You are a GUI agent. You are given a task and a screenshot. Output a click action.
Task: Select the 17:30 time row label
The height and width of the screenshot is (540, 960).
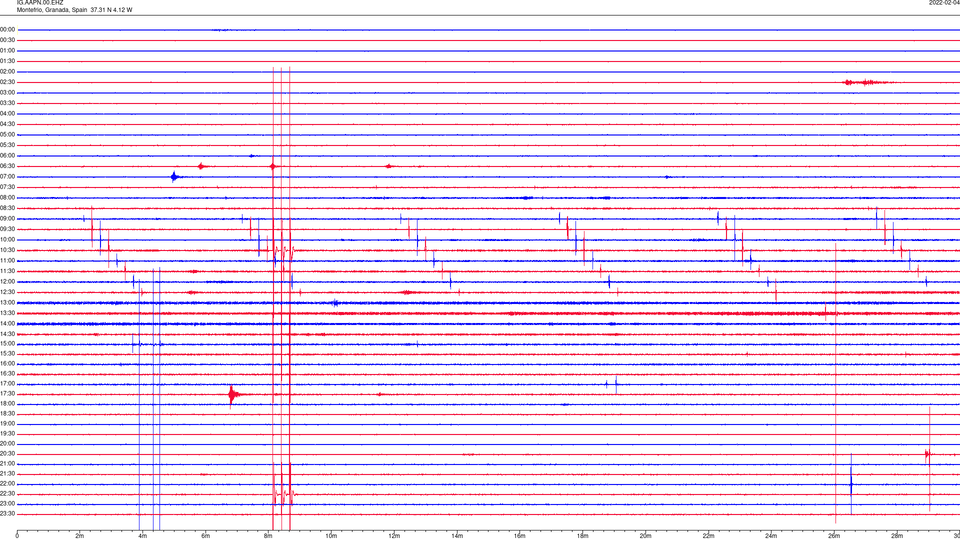[7, 394]
